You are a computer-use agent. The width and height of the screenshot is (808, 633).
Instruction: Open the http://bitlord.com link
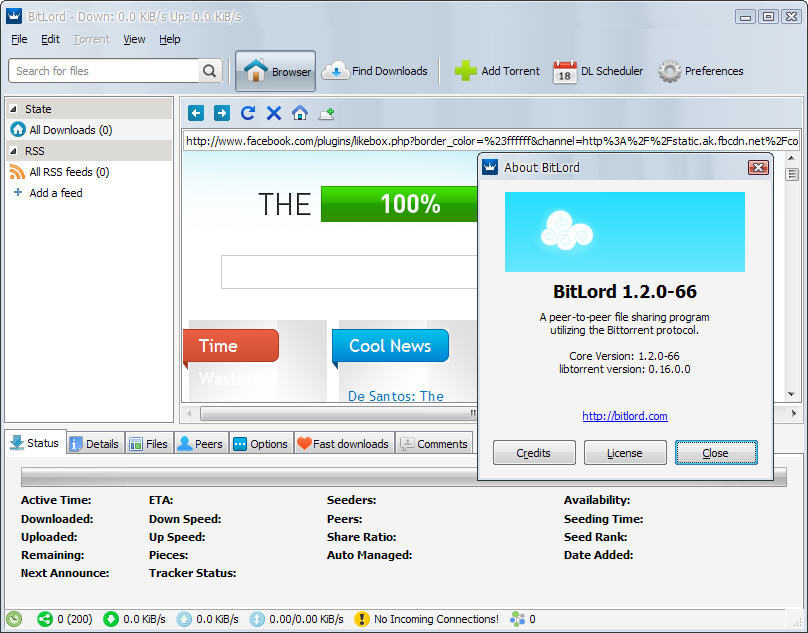(625, 416)
